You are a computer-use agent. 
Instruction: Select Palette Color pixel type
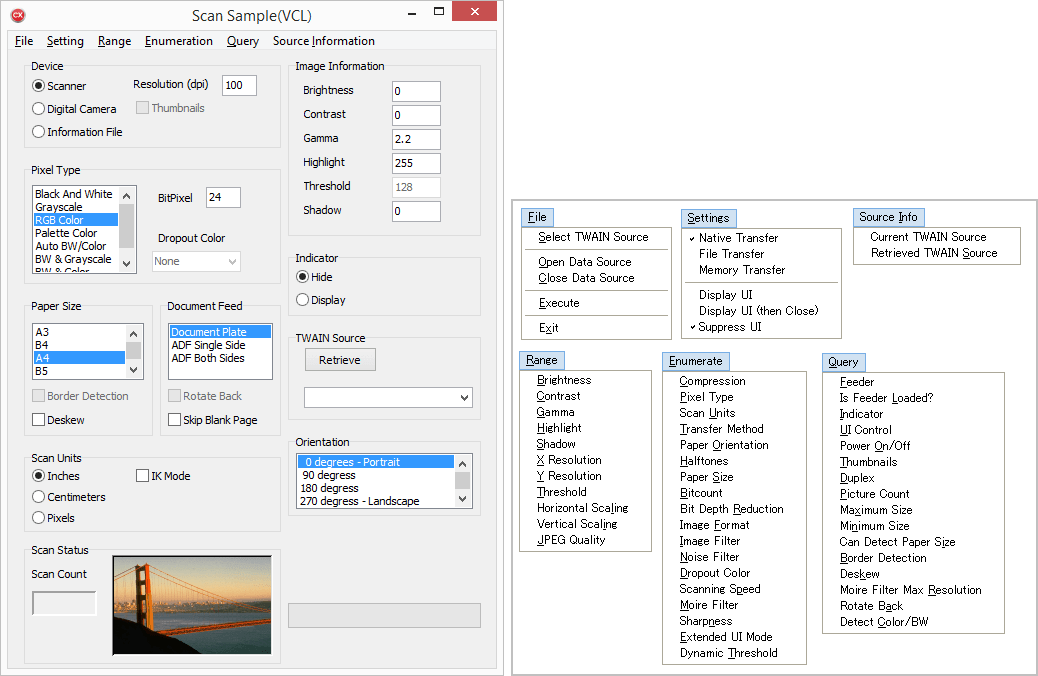(x=66, y=233)
